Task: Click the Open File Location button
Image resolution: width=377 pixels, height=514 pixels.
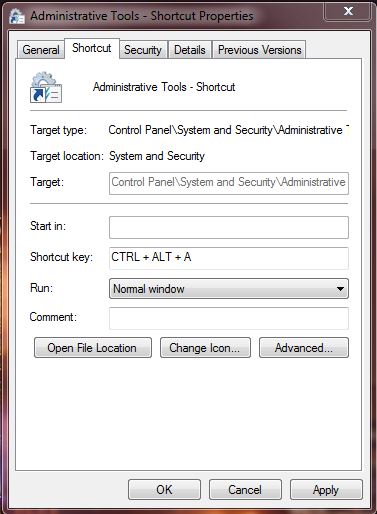Action: pyautogui.click(x=93, y=348)
